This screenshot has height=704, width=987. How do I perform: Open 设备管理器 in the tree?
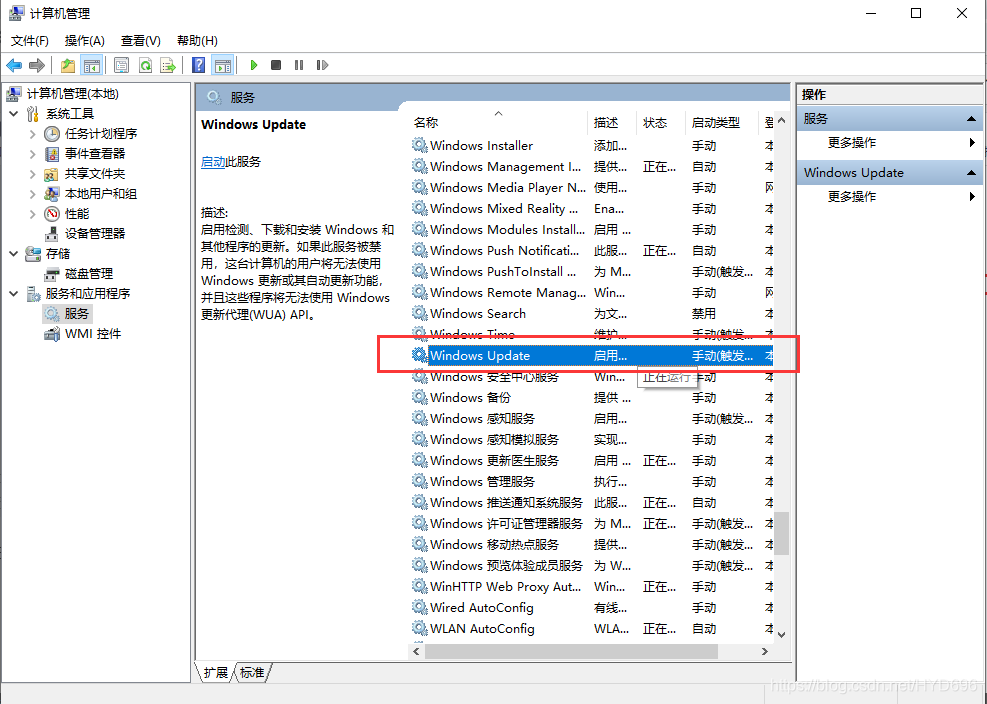tap(95, 234)
